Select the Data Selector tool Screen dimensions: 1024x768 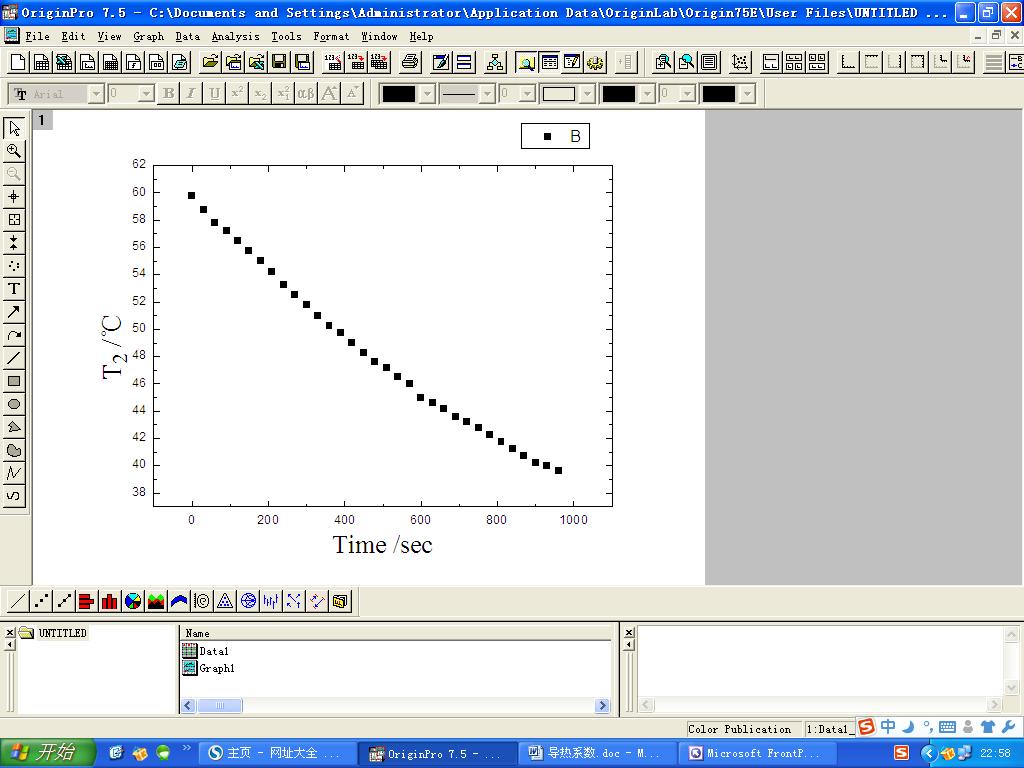[x=14, y=243]
